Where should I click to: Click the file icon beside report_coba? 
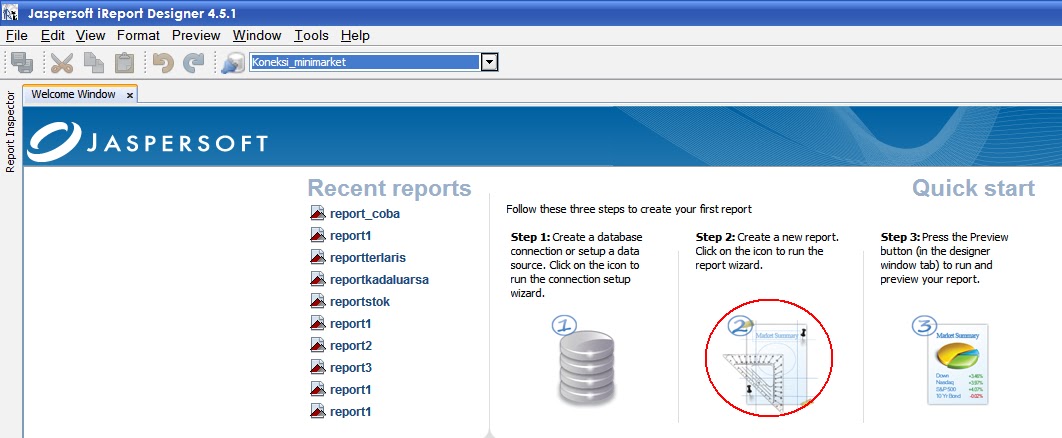[x=318, y=213]
